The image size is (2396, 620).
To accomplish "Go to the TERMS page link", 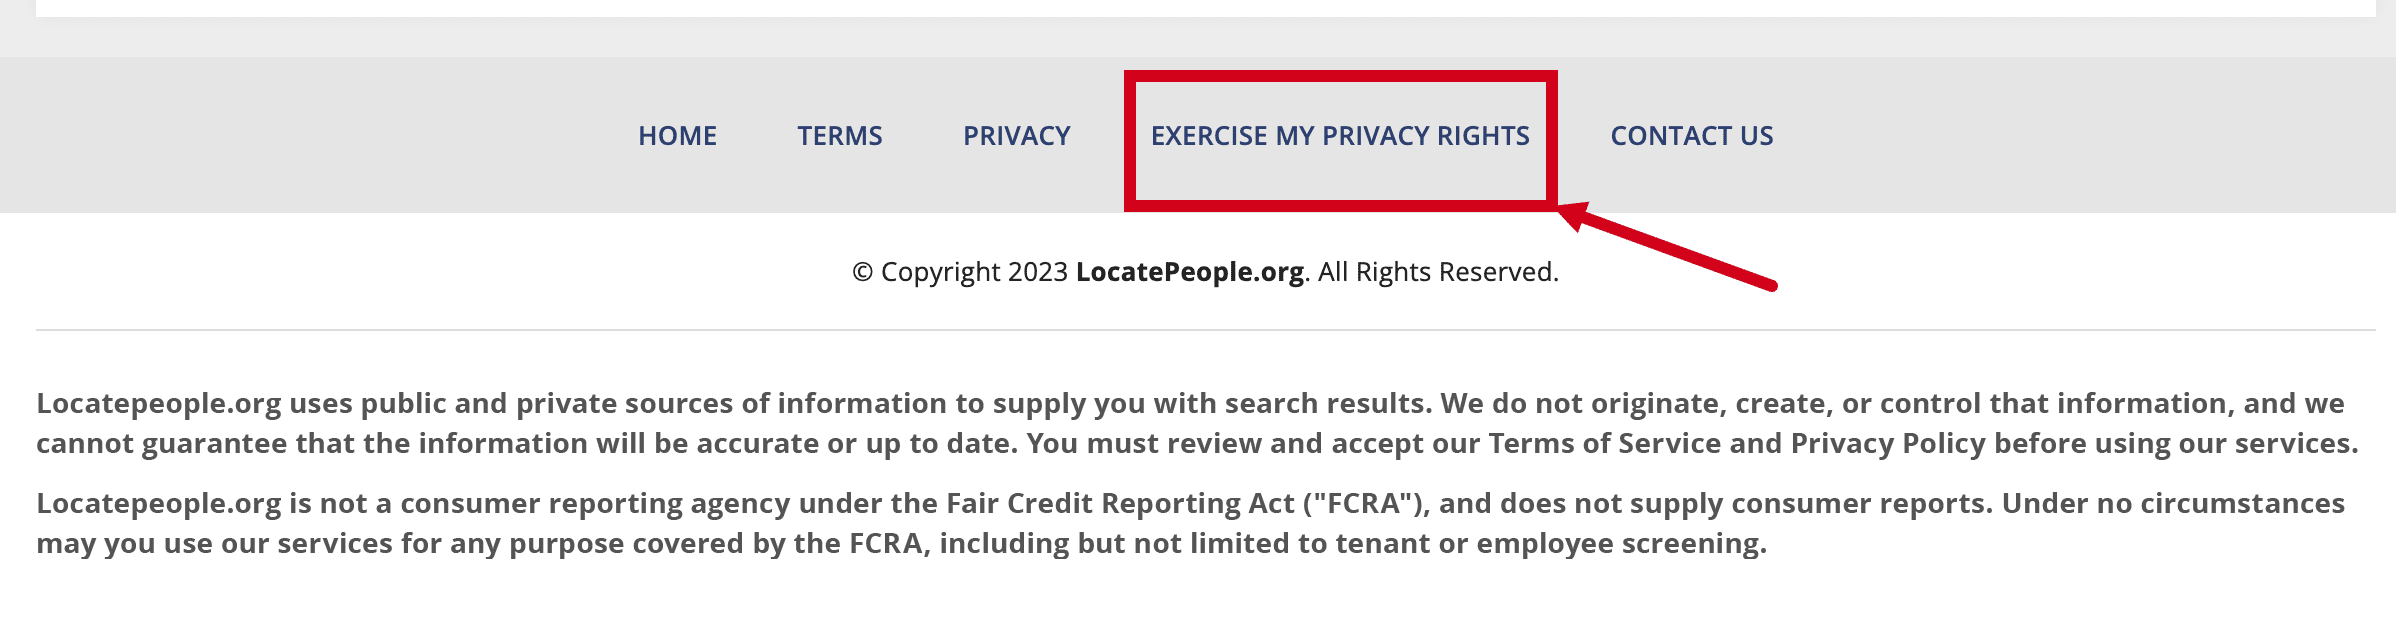I will [x=839, y=136].
